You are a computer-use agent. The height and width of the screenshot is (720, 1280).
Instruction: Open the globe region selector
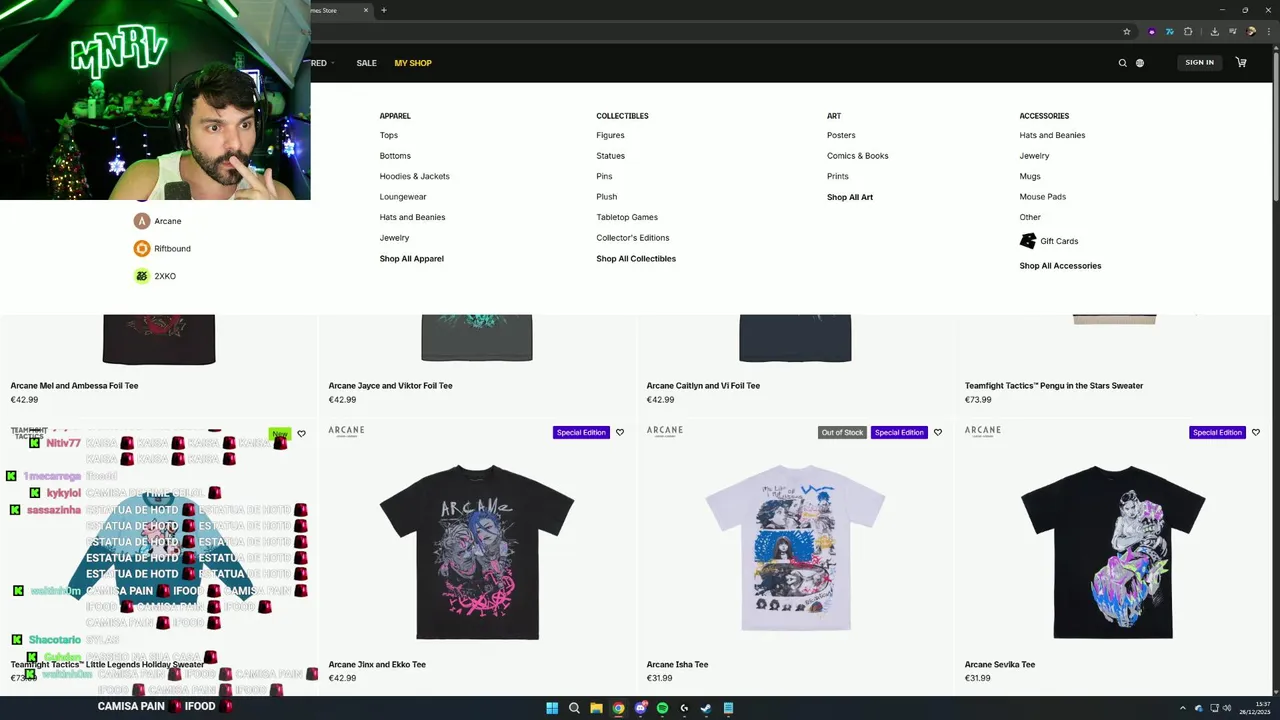pos(1140,63)
